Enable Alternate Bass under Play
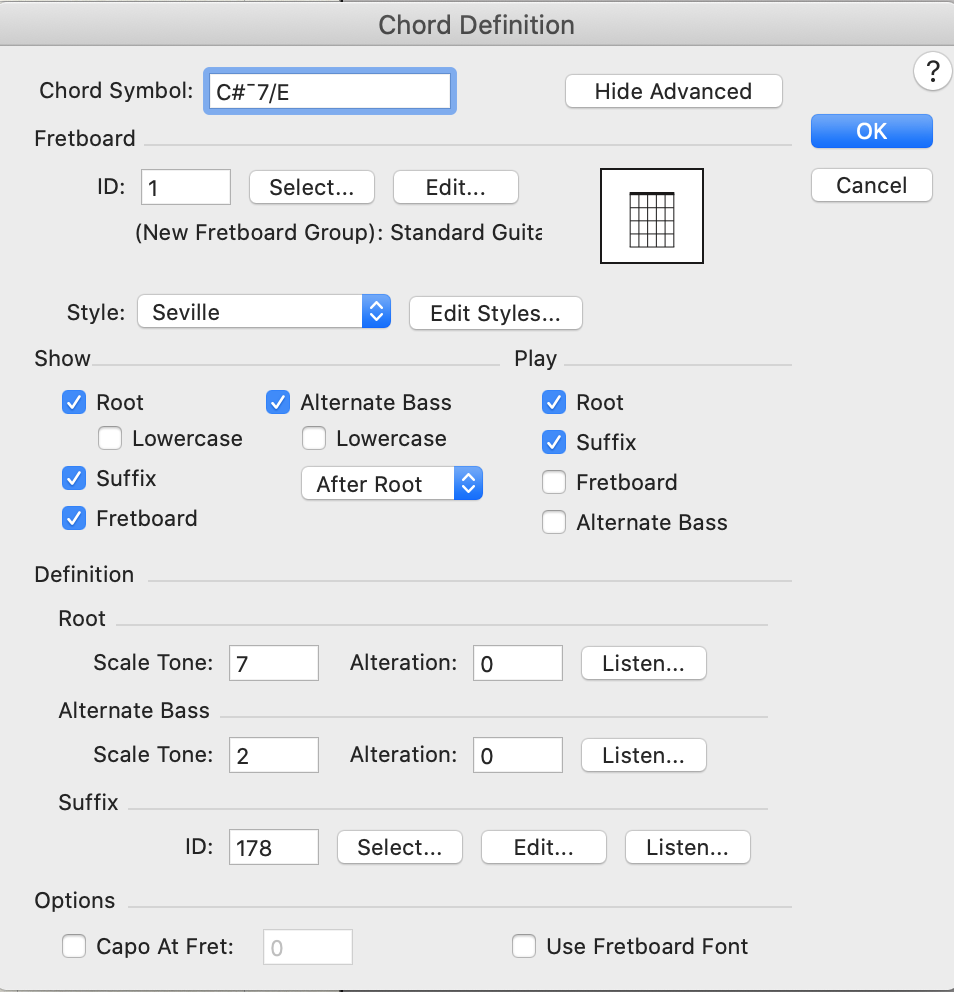Viewport: 954px width, 992px height. click(553, 522)
